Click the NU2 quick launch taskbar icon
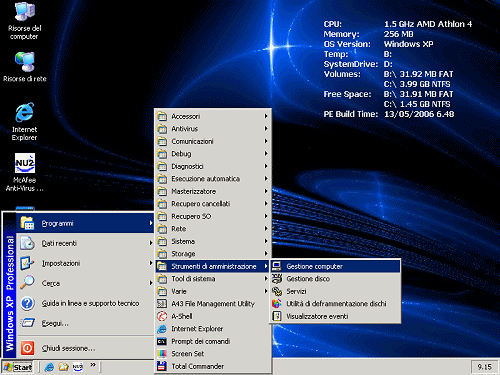Screen dimensions: 500x375 [x=78, y=367]
